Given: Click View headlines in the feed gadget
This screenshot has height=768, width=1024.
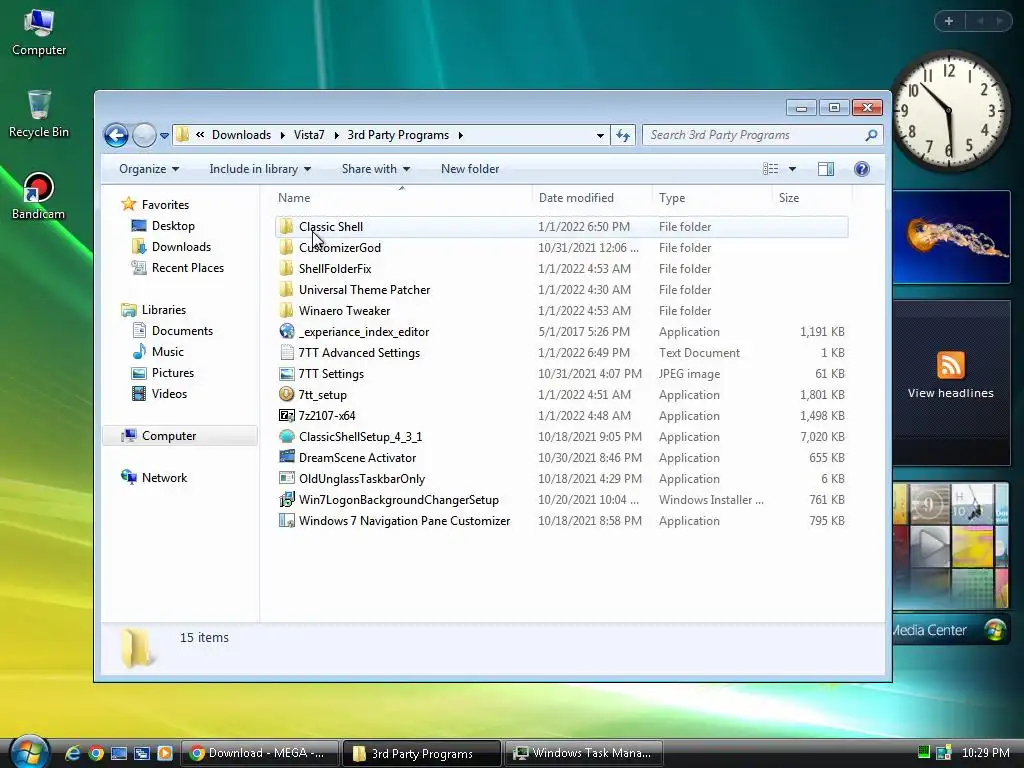Looking at the screenshot, I should click(950, 393).
